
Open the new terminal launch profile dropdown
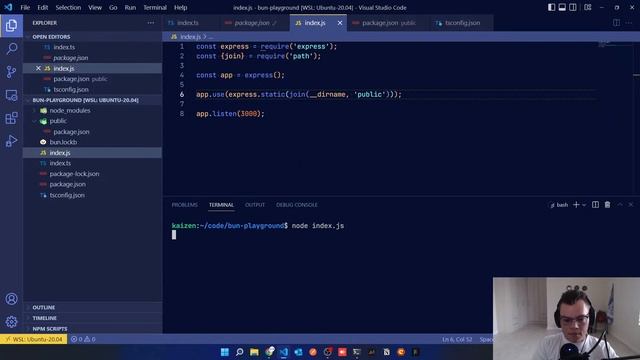click(x=584, y=205)
